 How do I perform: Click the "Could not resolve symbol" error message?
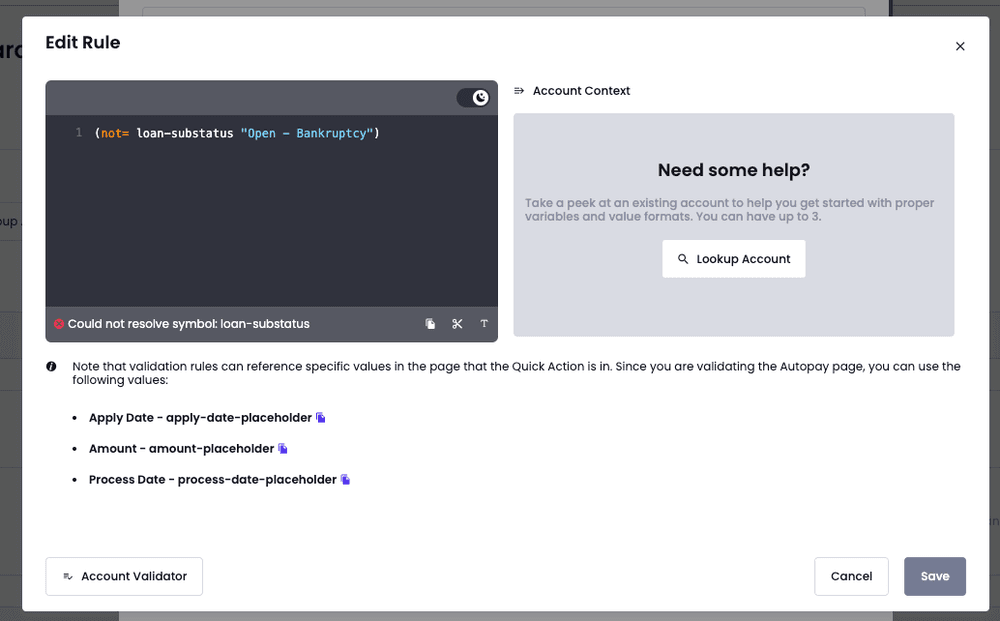pyautogui.click(x=188, y=324)
